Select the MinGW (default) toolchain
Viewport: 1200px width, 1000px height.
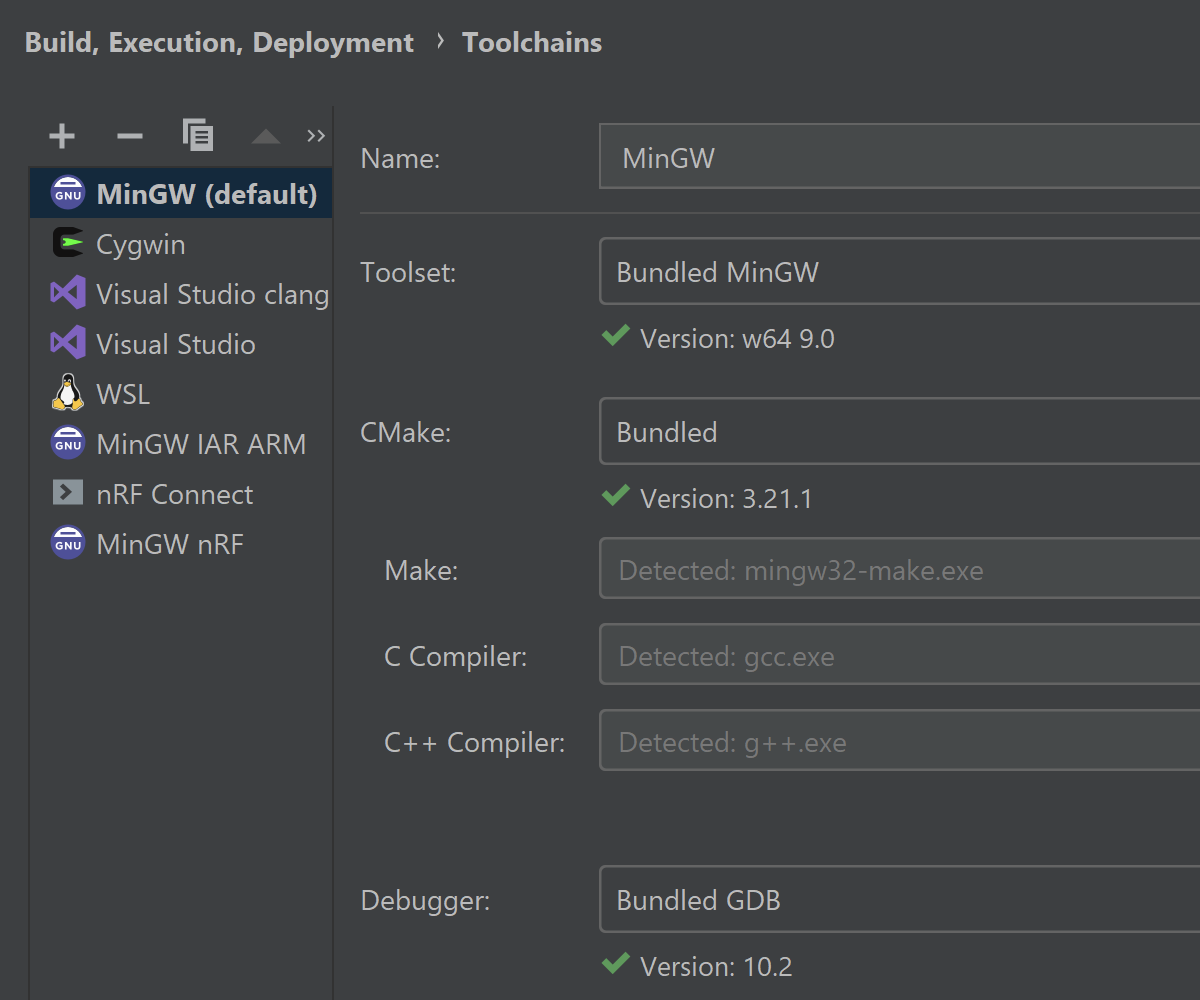coord(181,193)
